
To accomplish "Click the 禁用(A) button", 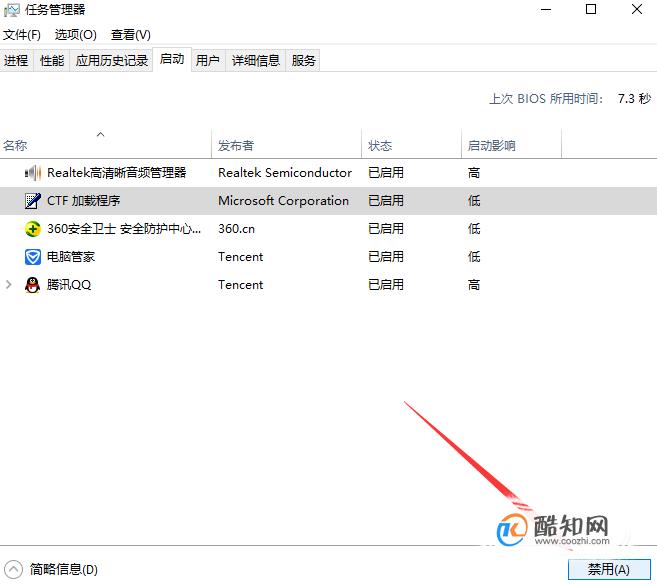I will (x=609, y=569).
